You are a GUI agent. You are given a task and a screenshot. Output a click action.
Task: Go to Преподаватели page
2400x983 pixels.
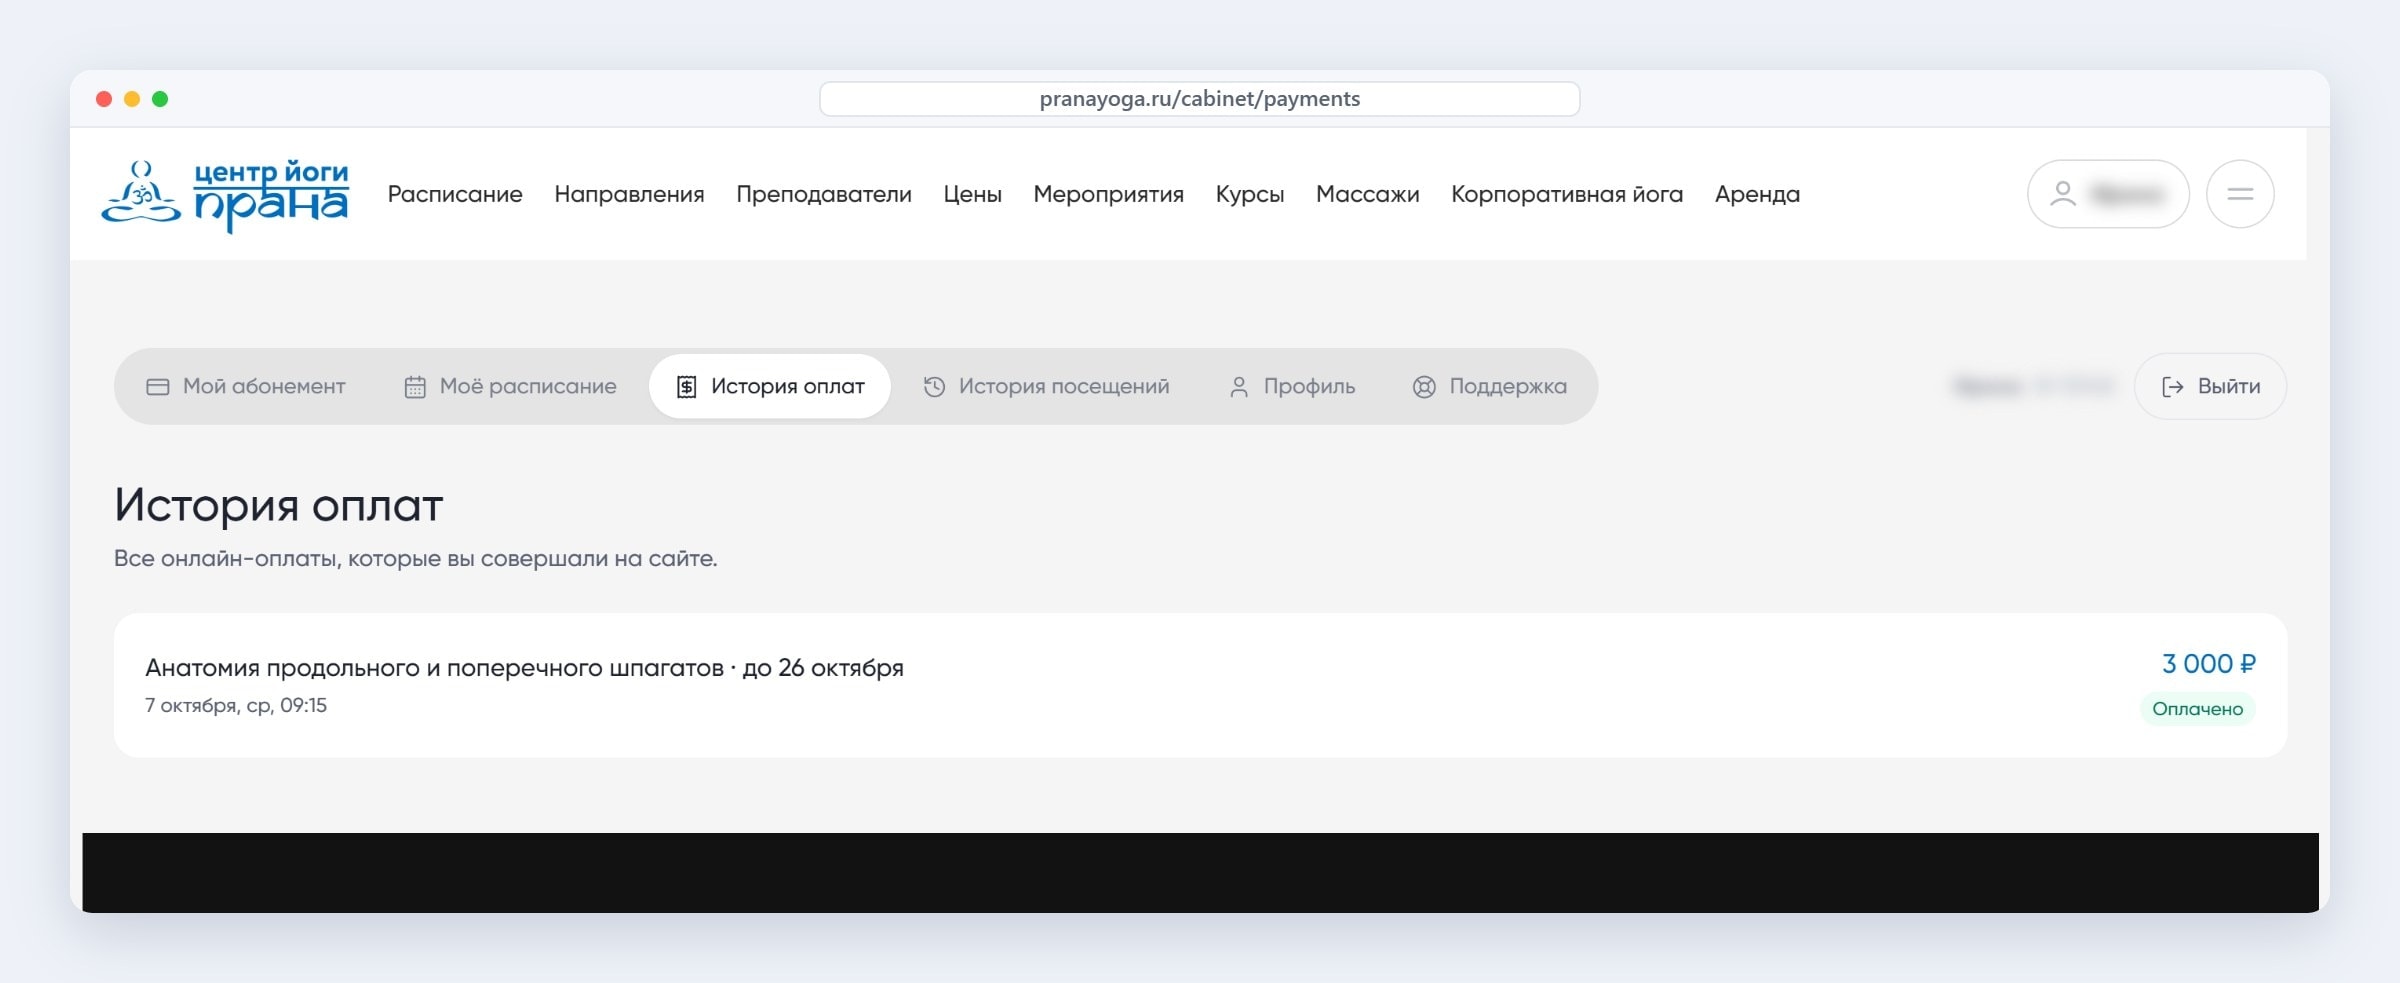pos(824,194)
